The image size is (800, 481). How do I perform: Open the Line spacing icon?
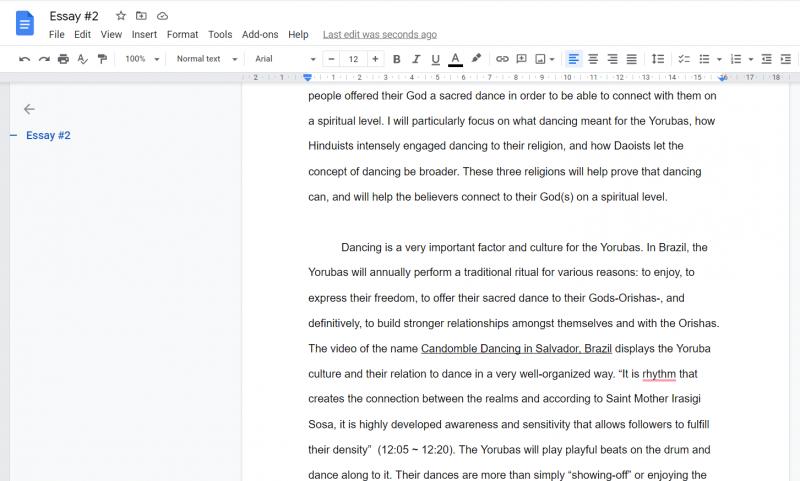[x=658, y=59]
